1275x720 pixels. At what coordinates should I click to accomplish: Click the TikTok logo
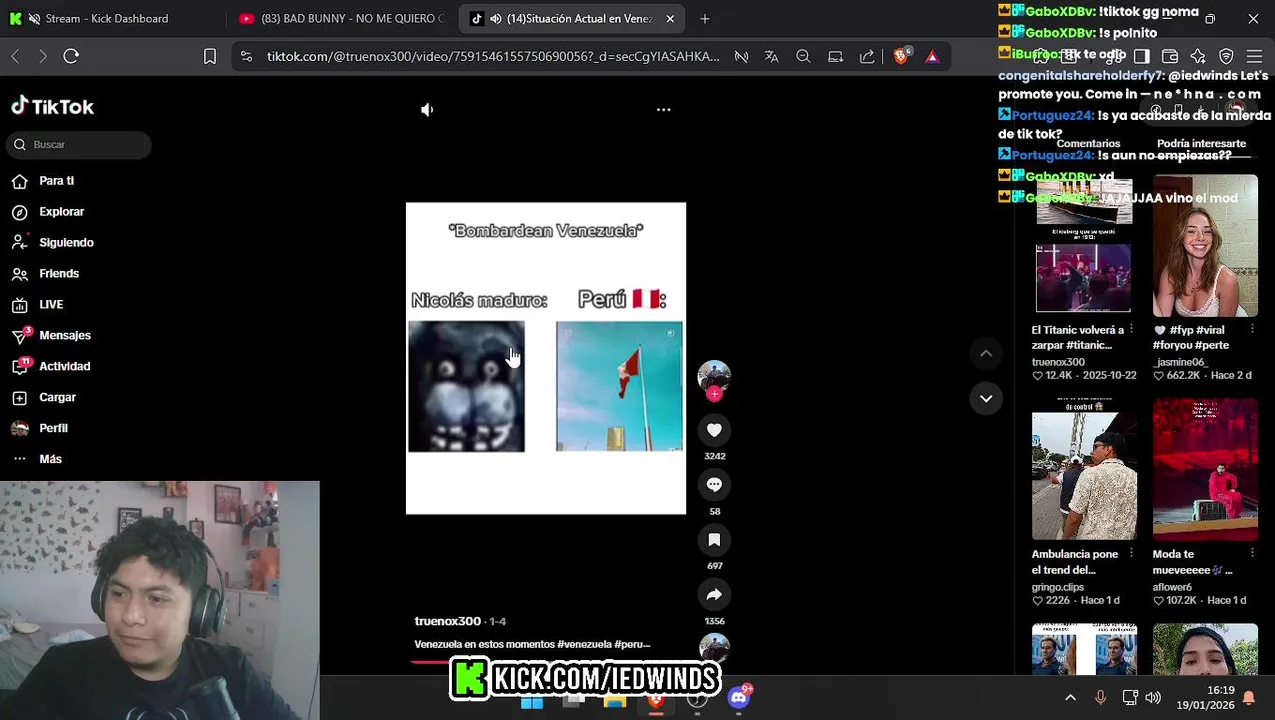[52, 106]
